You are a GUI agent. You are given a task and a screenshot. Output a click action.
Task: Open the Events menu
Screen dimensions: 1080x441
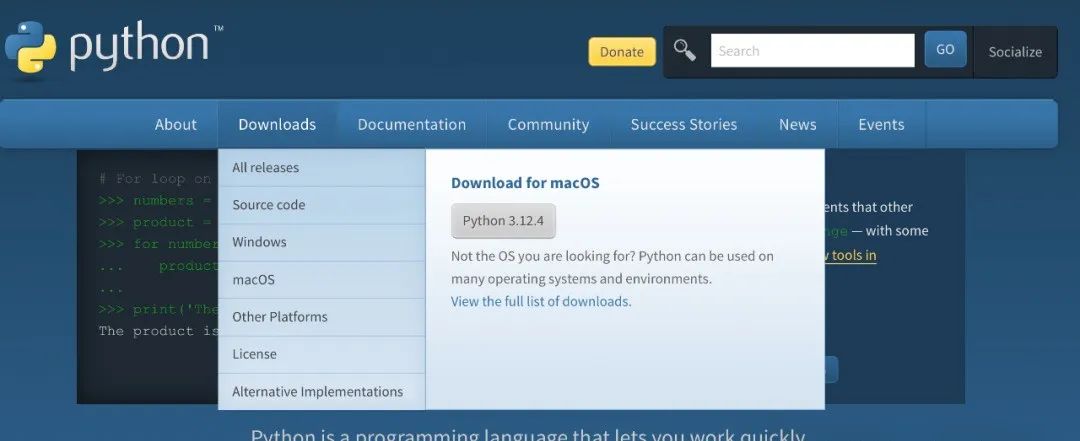(881, 125)
